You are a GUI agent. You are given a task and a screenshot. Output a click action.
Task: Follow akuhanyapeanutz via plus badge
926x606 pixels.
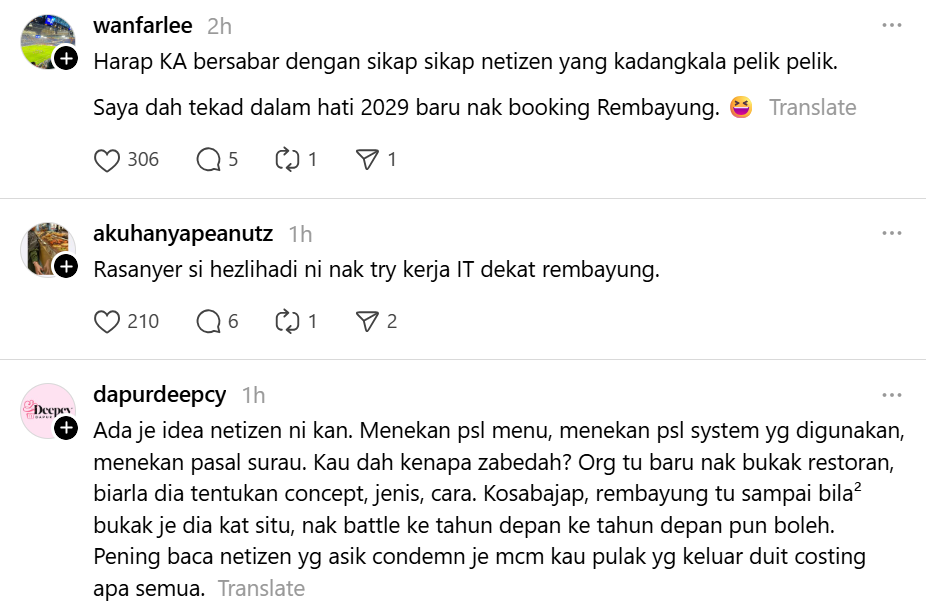click(66, 266)
